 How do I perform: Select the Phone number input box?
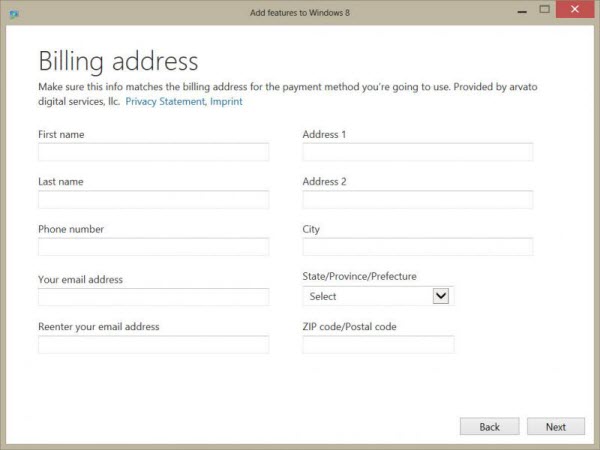click(x=153, y=247)
